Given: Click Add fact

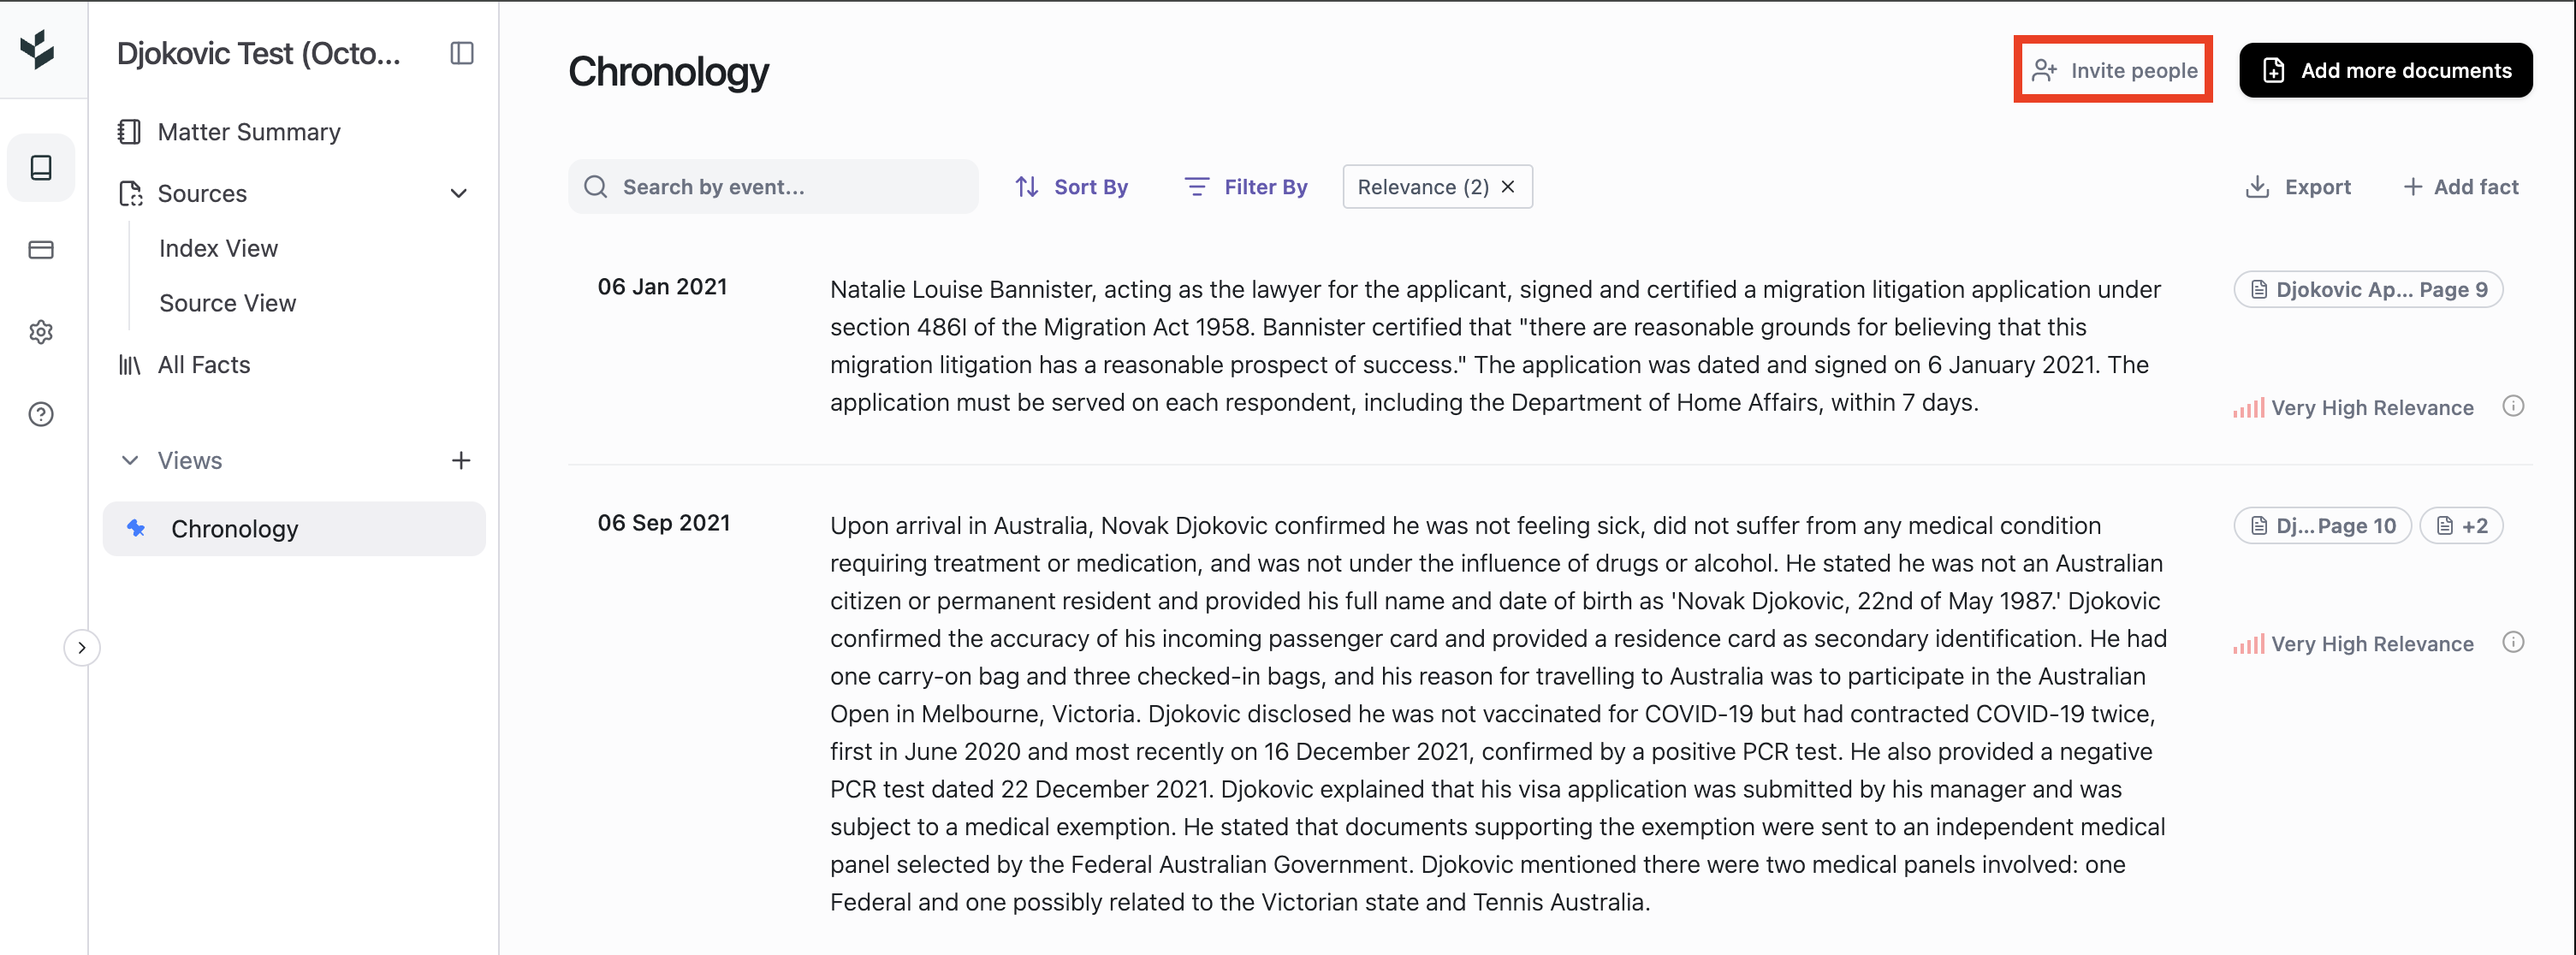Looking at the screenshot, I should pos(2461,187).
